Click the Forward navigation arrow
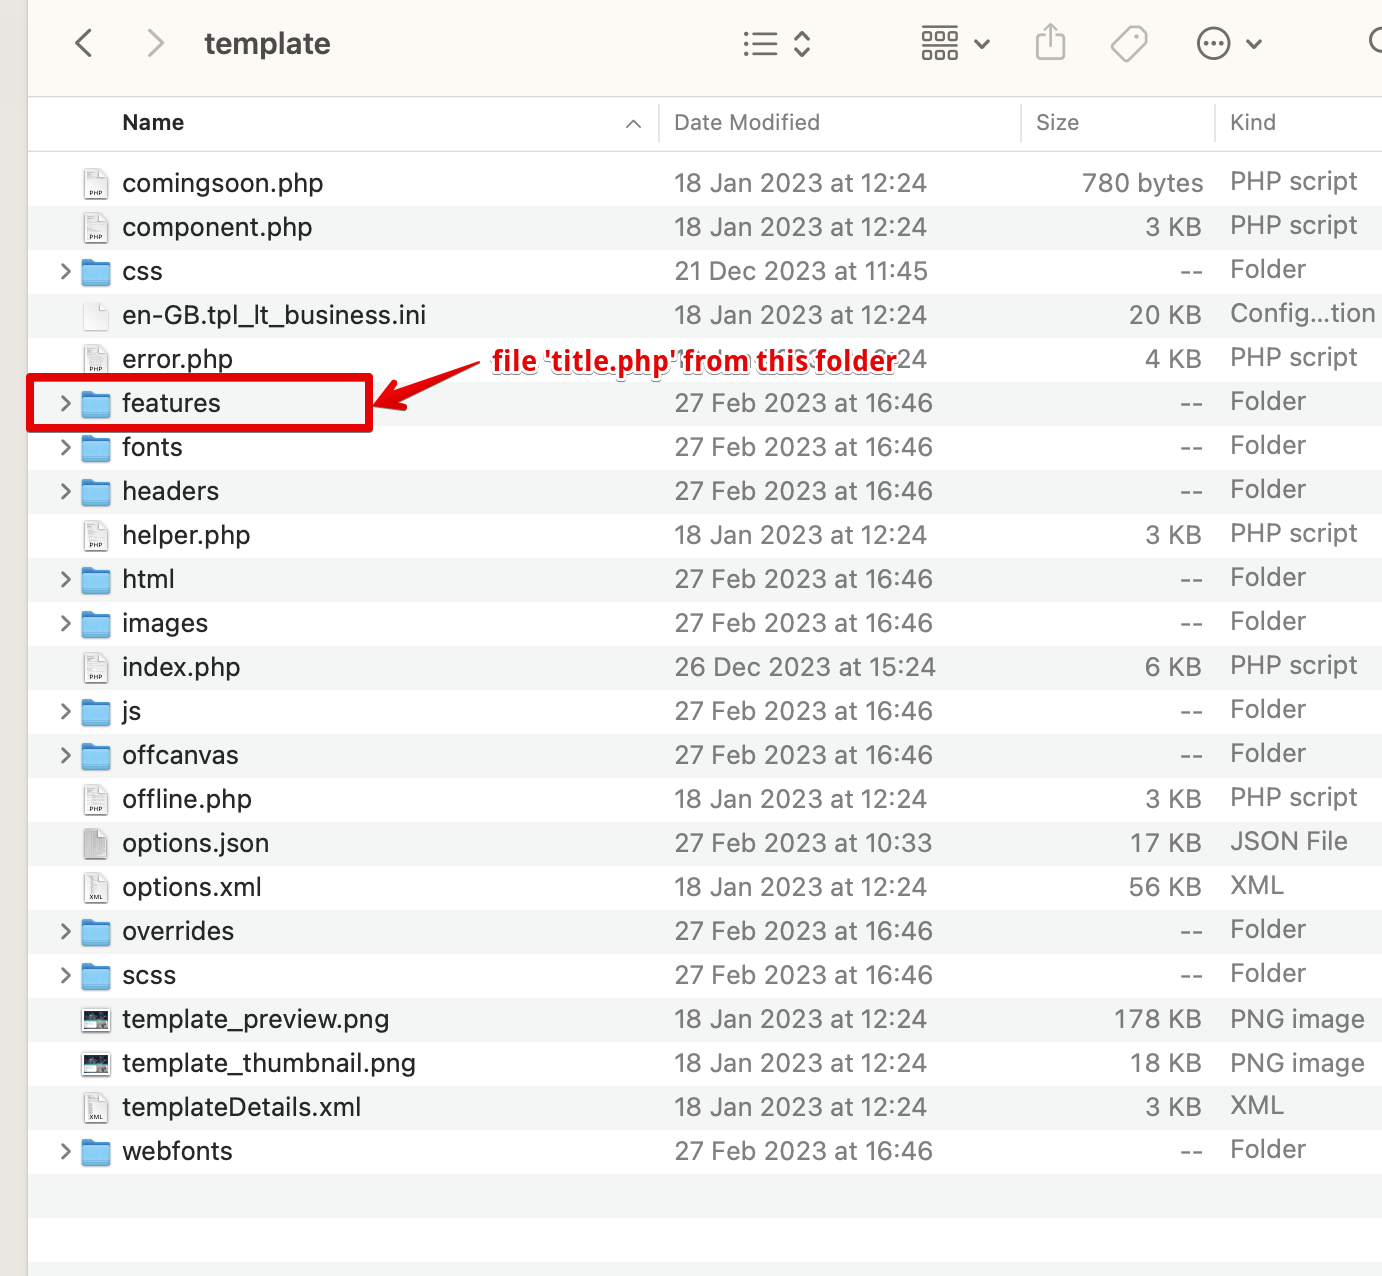This screenshot has width=1382, height=1276. (x=155, y=43)
